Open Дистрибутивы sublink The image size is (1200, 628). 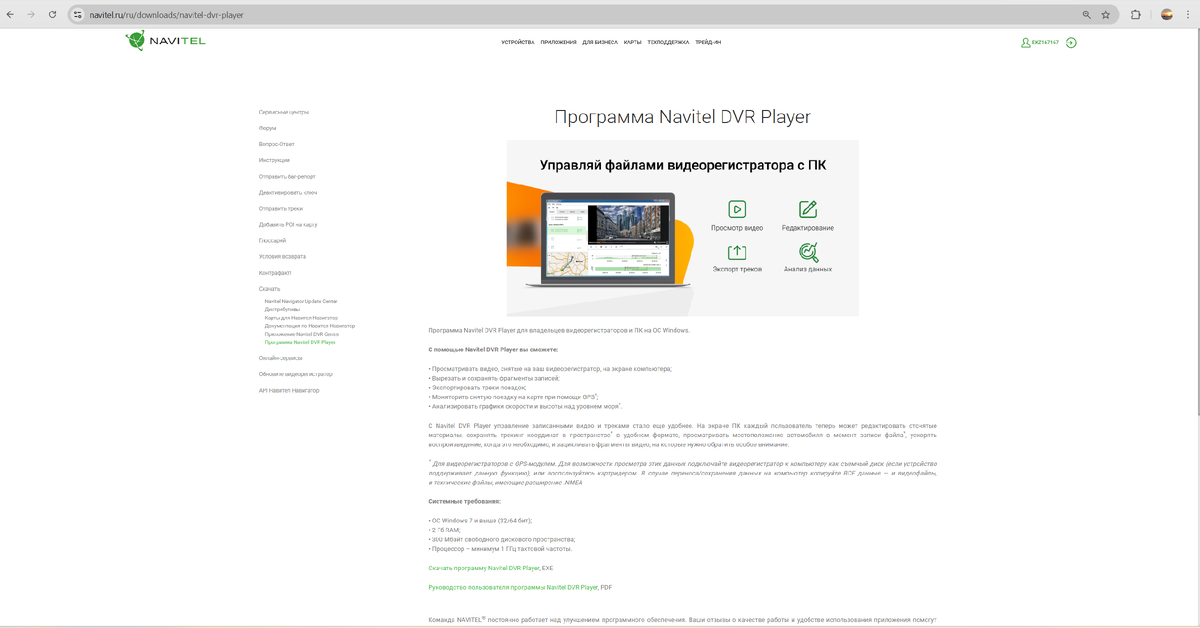click(282, 309)
